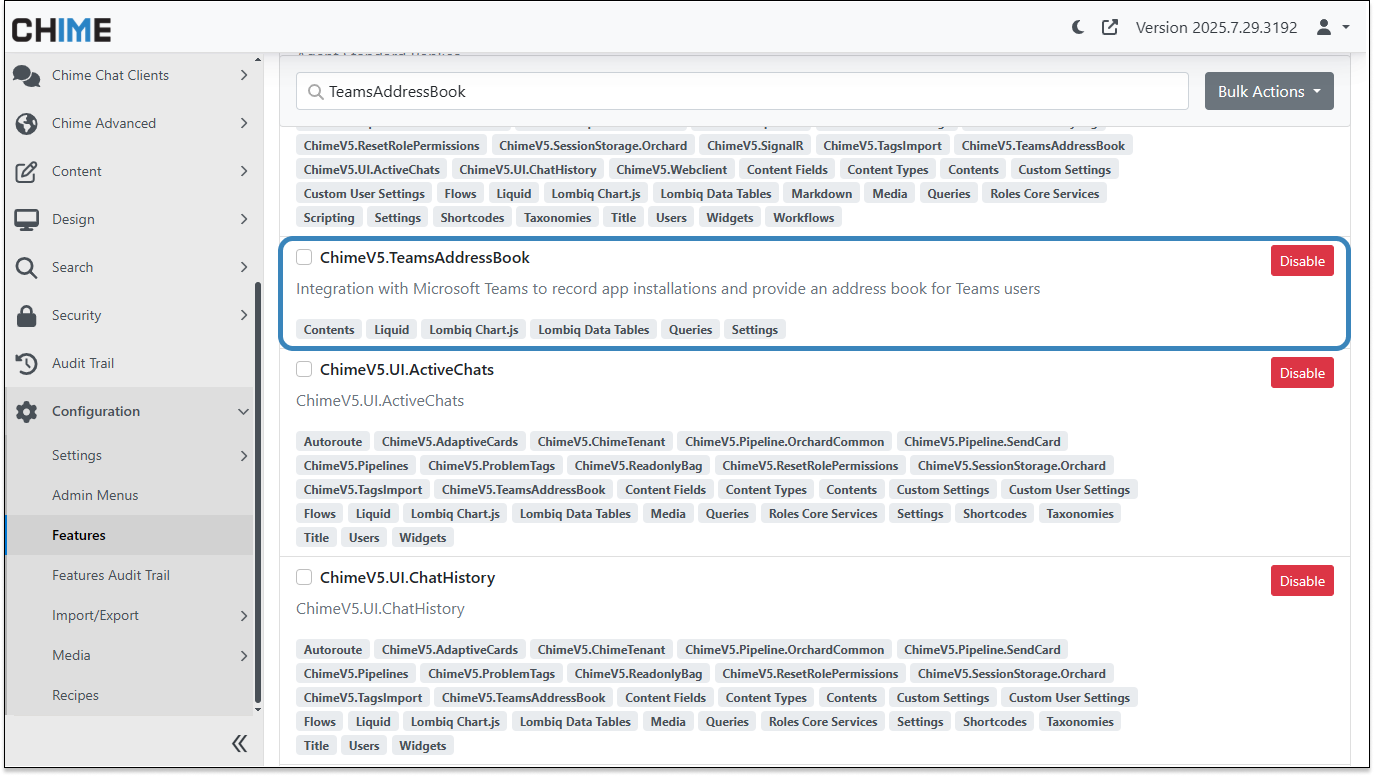Expand the Design menu chevron

point(244,219)
